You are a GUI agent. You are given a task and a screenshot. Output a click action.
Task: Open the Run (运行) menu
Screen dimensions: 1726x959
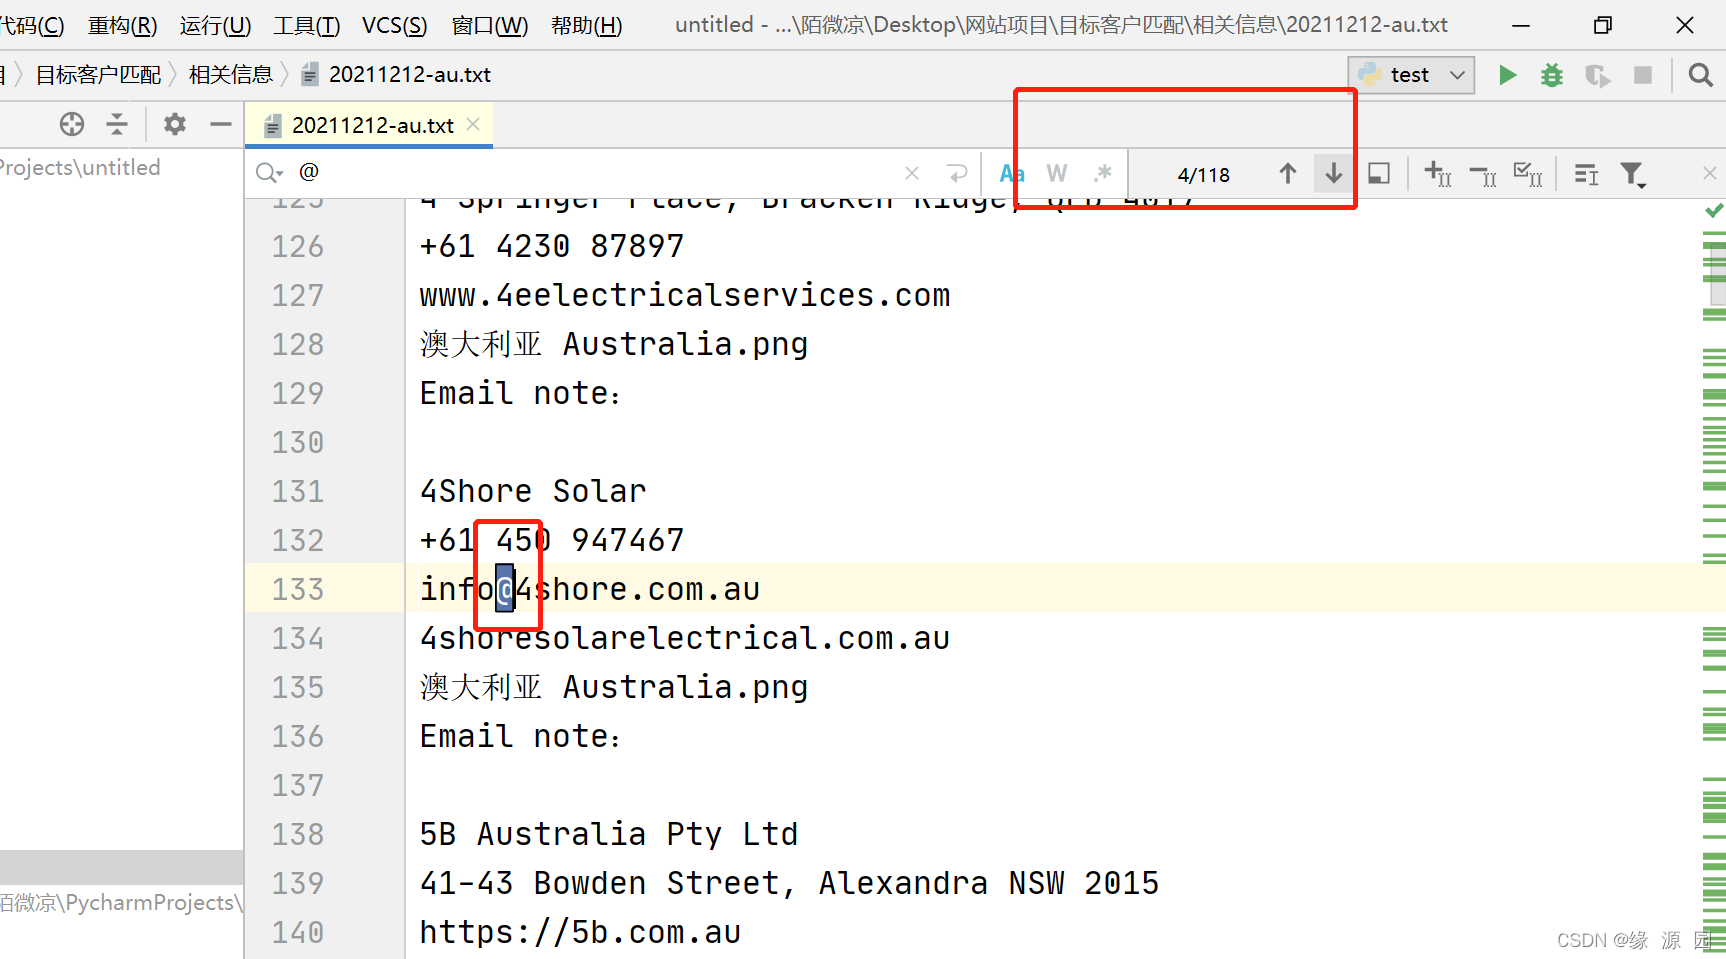point(215,25)
